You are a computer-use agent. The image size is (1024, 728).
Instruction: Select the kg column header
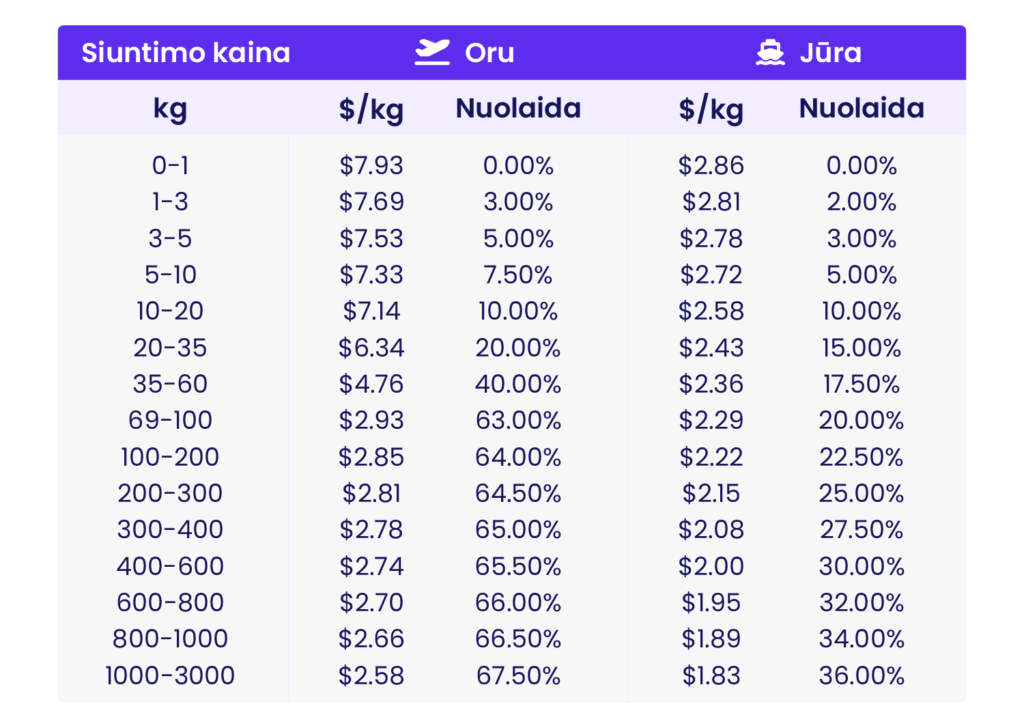[170, 108]
